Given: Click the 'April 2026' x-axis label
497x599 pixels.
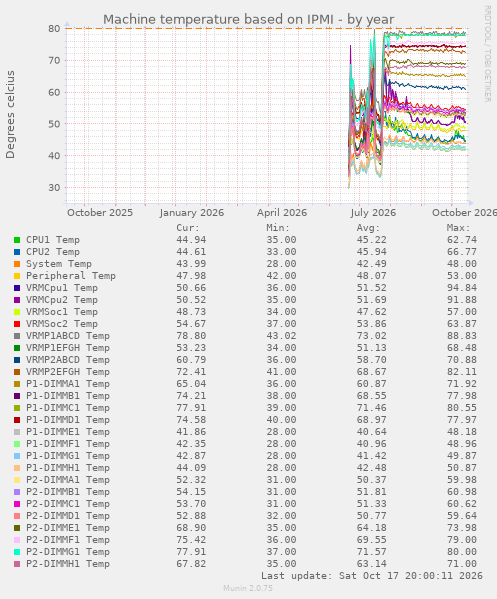Looking at the screenshot, I should coord(282,213).
